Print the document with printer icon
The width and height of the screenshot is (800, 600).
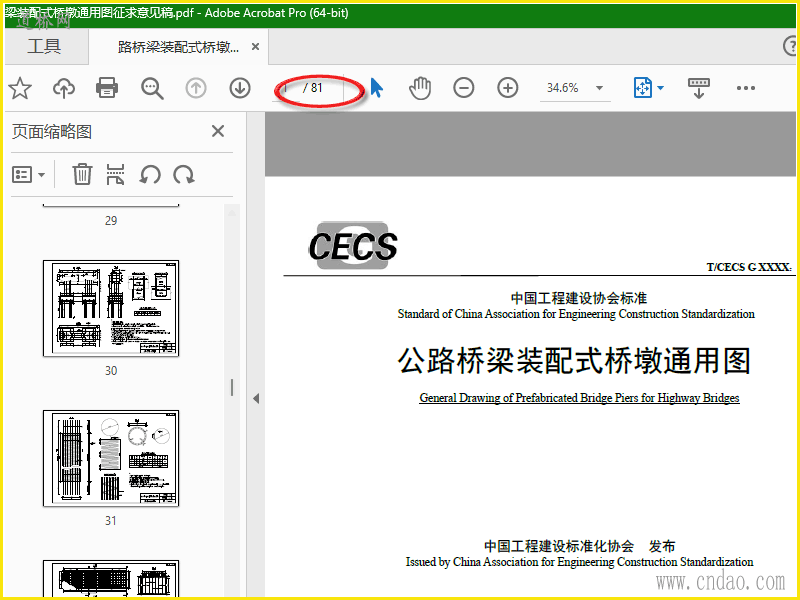(x=107, y=88)
